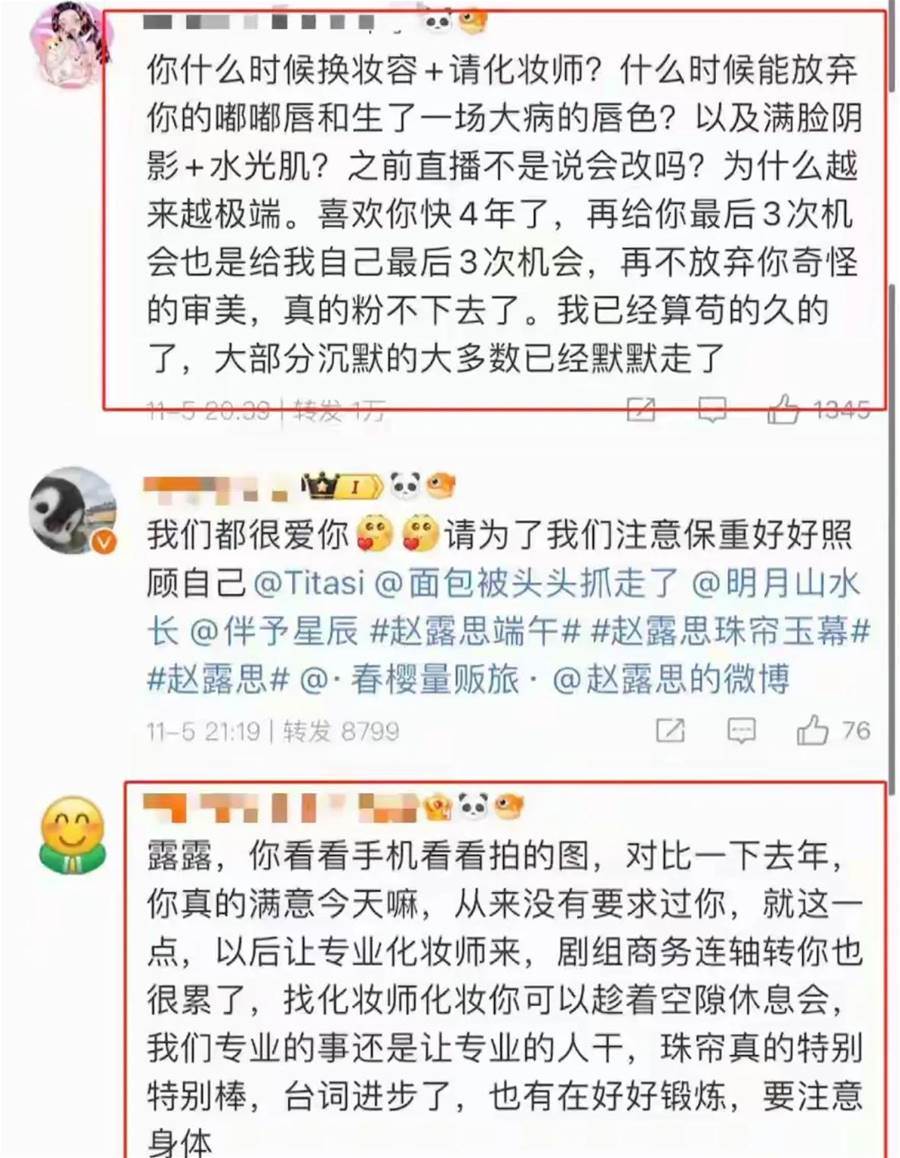The image size is (900, 1158).
Task: Open the #赵露思珠帘玉幕# hashtag
Action: pyautogui.click(x=731, y=632)
